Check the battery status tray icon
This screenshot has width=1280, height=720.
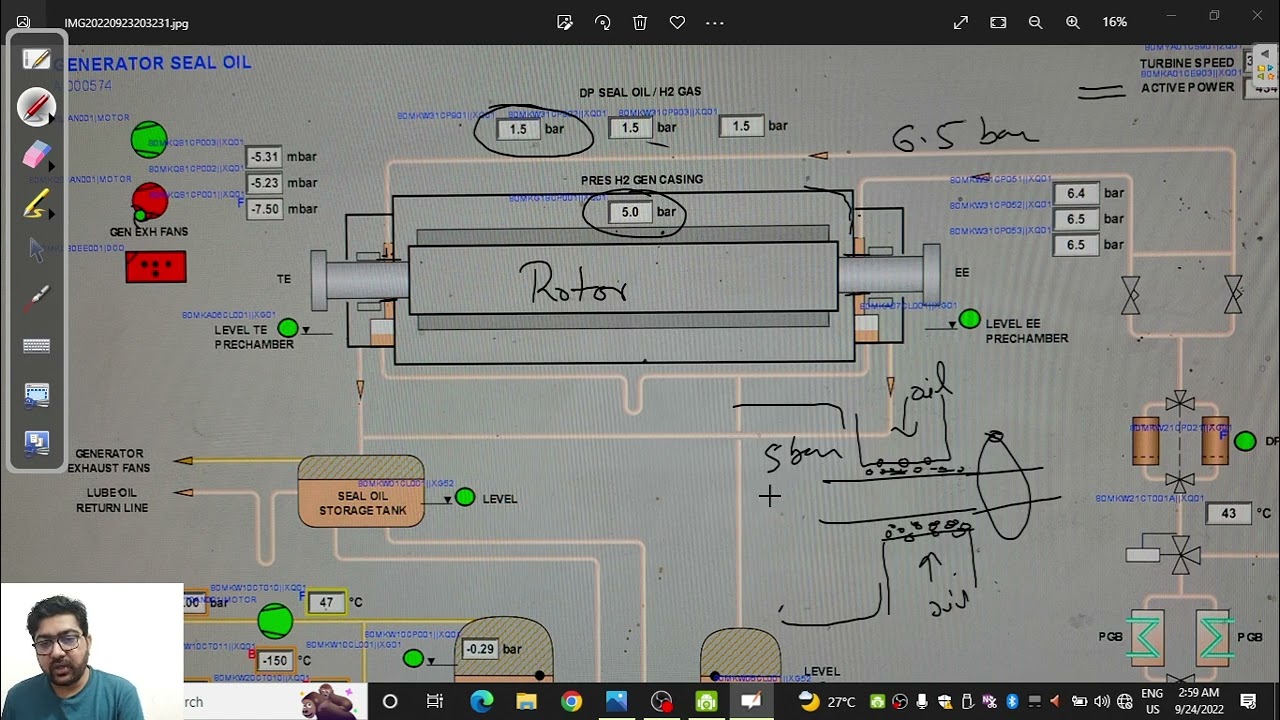1079,701
